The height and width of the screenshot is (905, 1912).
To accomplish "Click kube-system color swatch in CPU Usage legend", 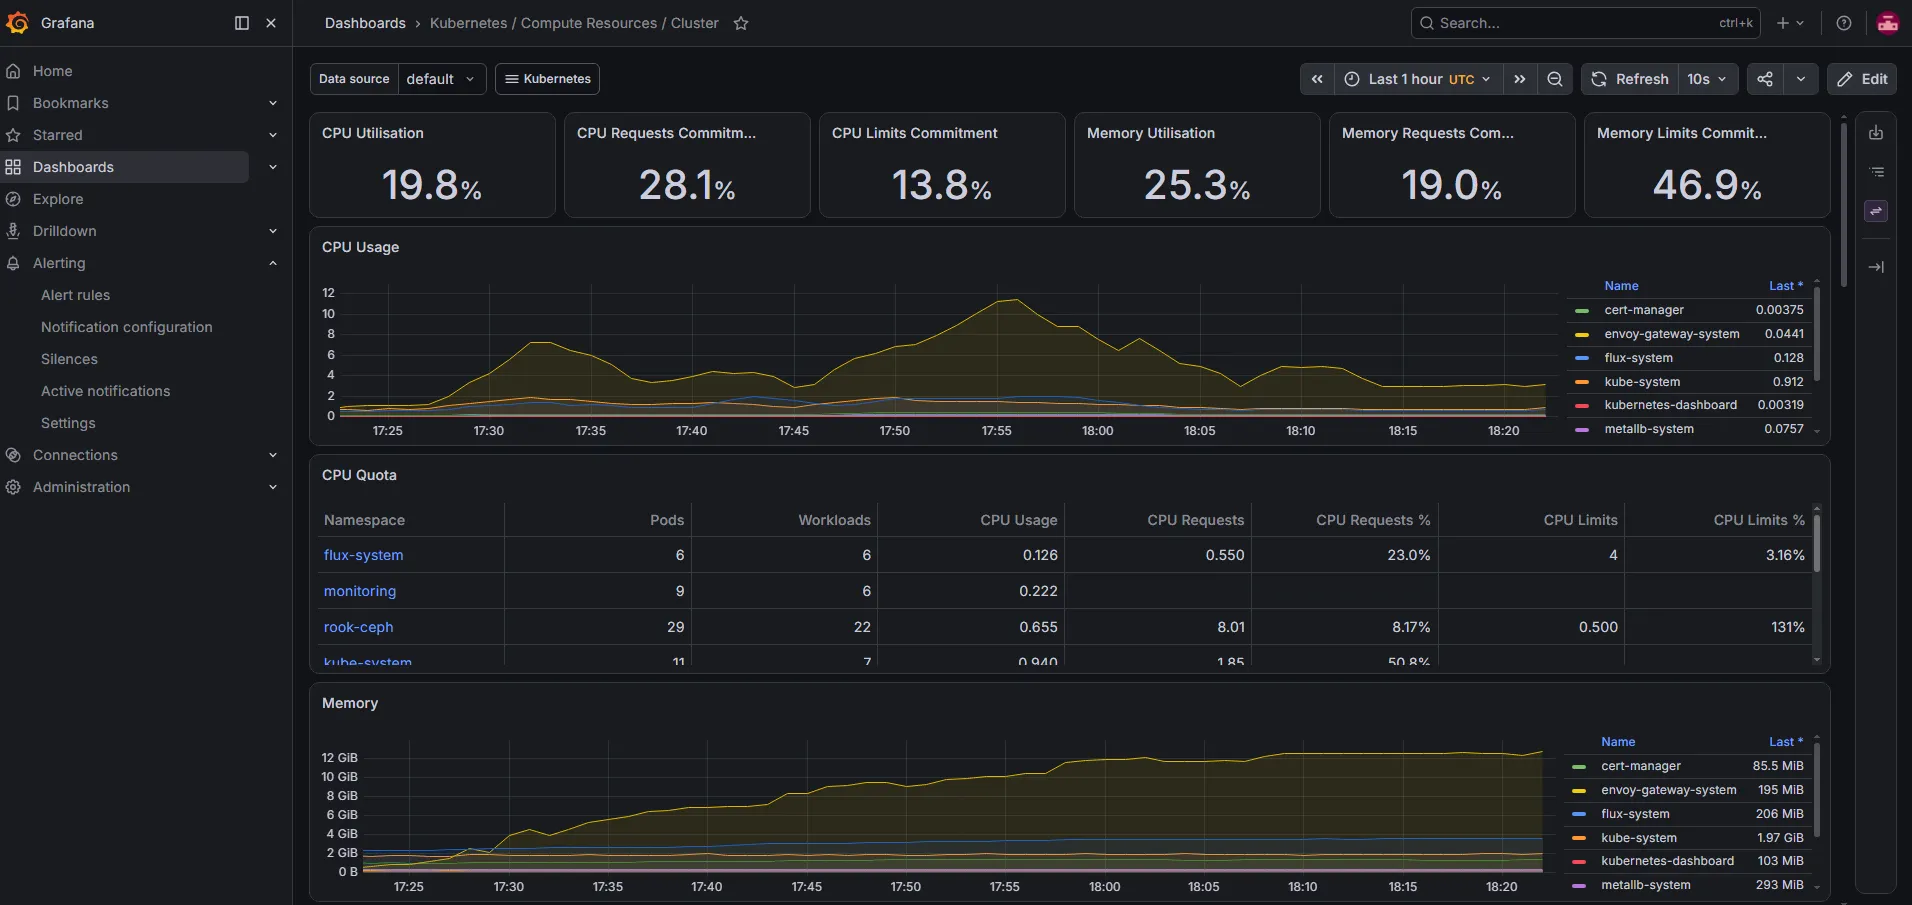I will pyautogui.click(x=1582, y=383).
